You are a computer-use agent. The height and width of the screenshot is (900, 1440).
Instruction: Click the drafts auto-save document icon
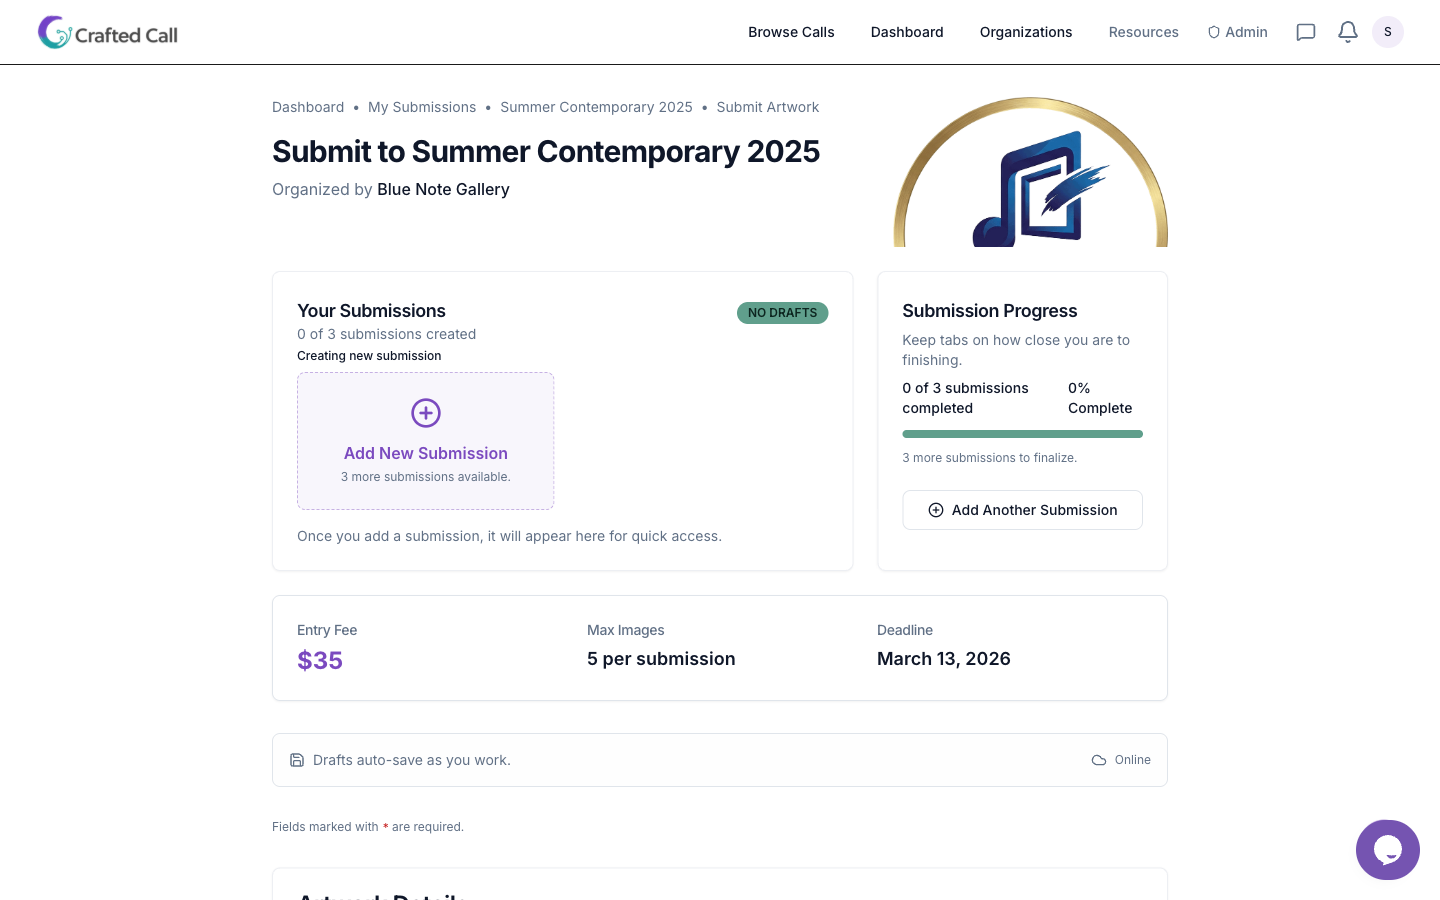coord(297,760)
